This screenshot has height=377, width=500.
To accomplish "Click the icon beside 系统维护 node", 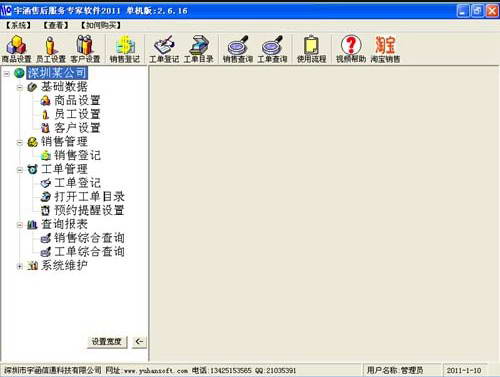I will [x=32, y=266].
